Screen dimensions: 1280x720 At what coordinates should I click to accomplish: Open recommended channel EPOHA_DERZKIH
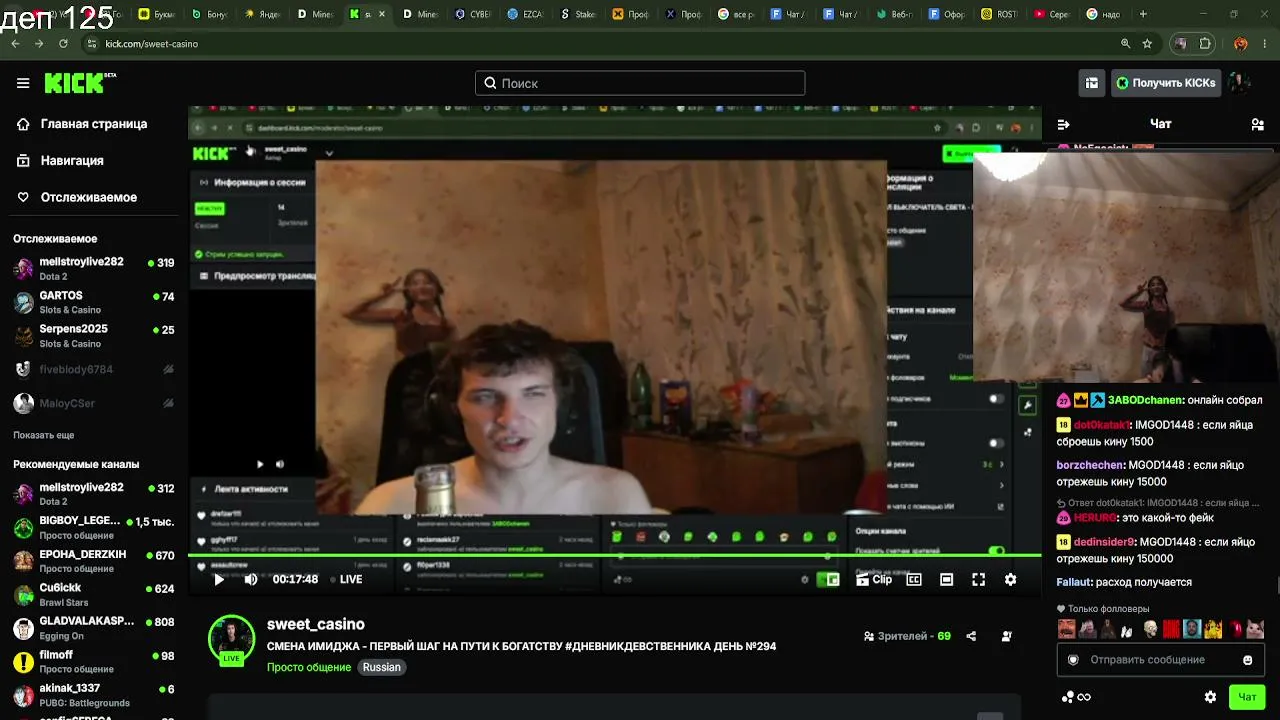click(93, 561)
